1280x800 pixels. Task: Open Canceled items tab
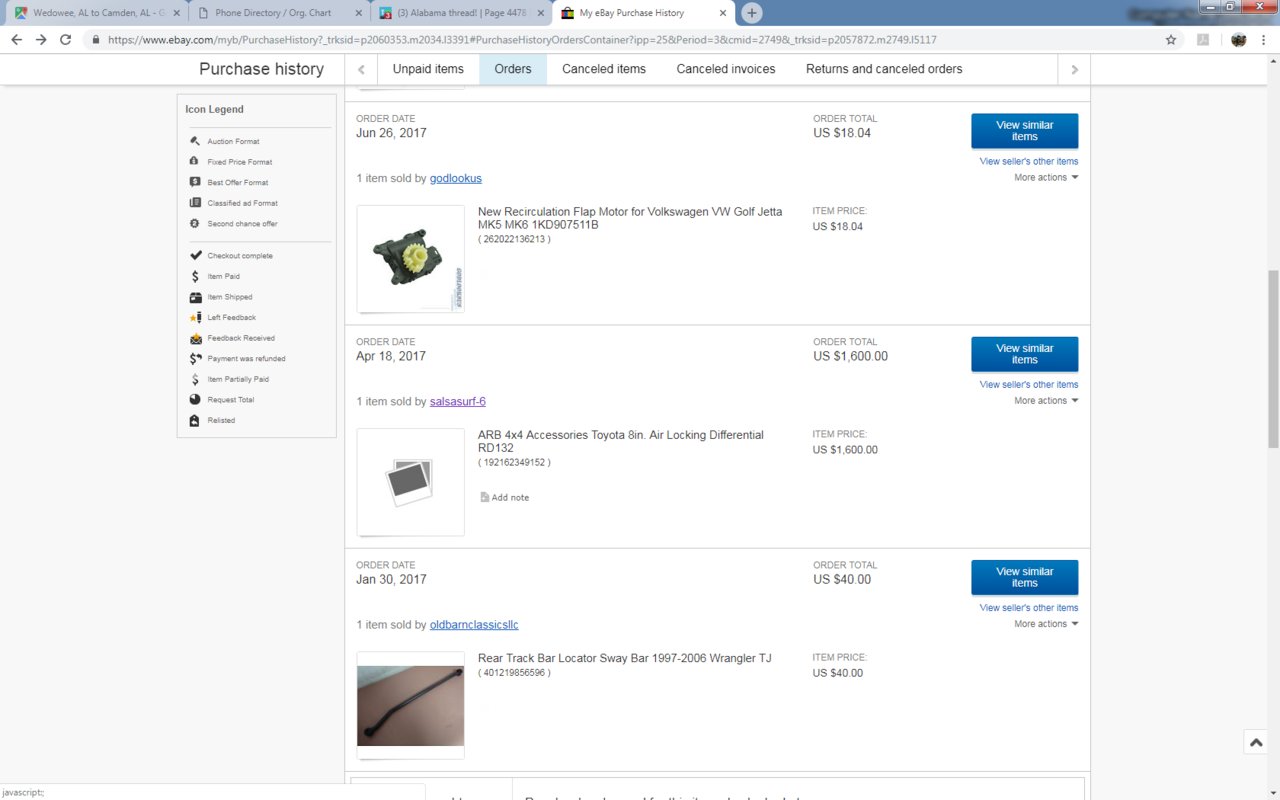604,69
